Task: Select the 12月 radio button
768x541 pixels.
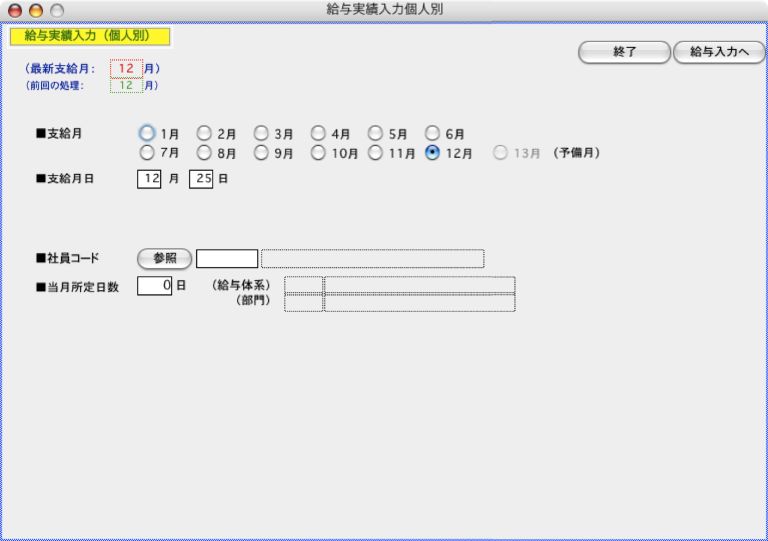Action: pyautogui.click(x=433, y=153)
